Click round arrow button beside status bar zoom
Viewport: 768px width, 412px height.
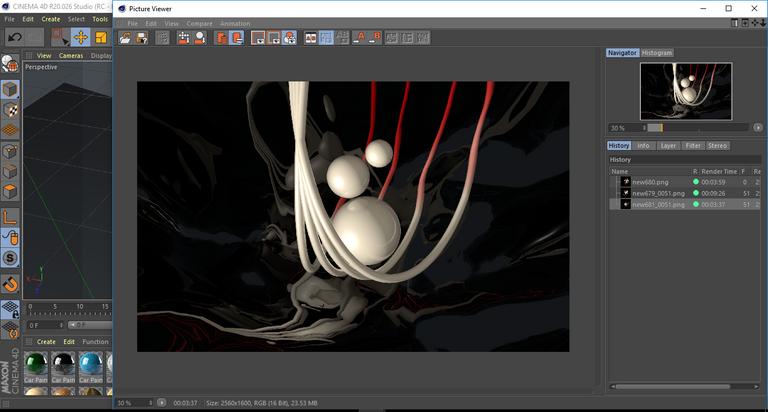click(x=162, y=403)
